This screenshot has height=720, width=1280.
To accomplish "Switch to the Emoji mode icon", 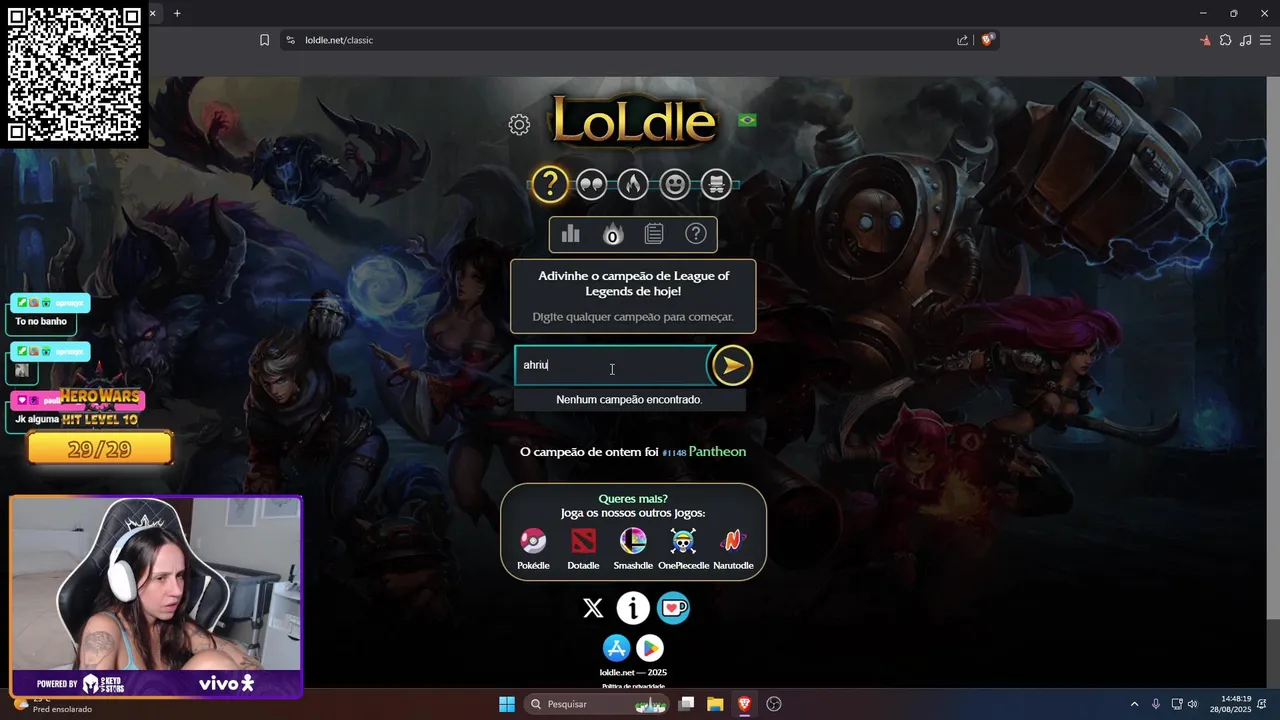I will point(675,184).
